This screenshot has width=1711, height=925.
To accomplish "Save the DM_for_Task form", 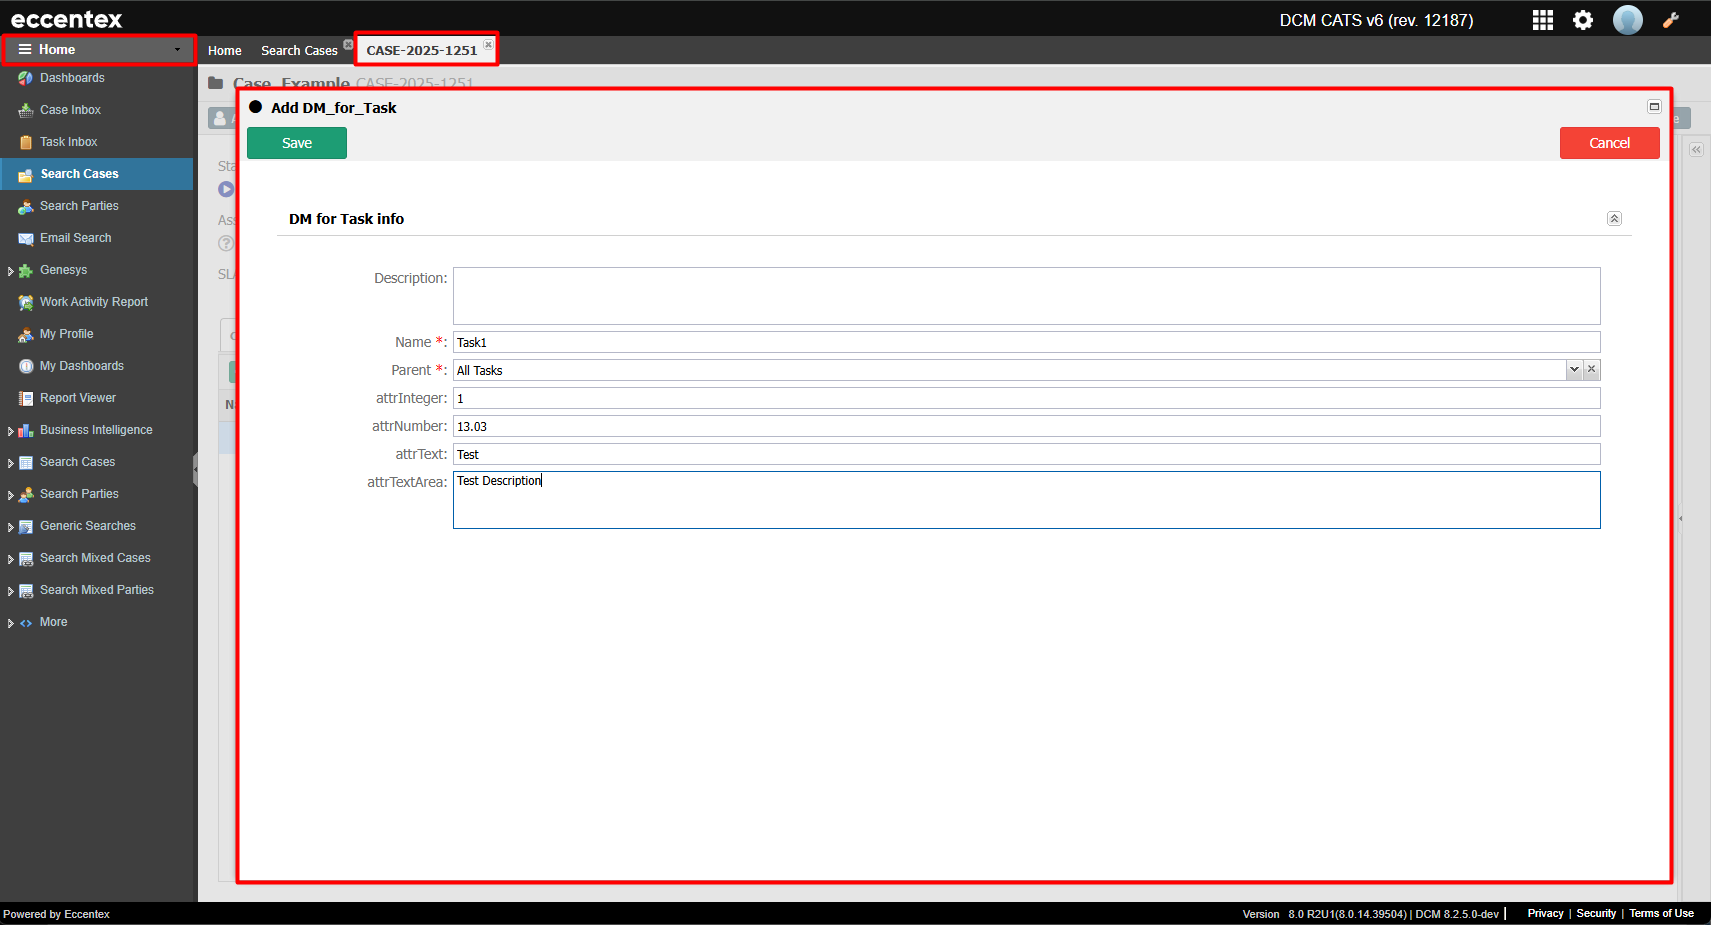I will [297, 143].
